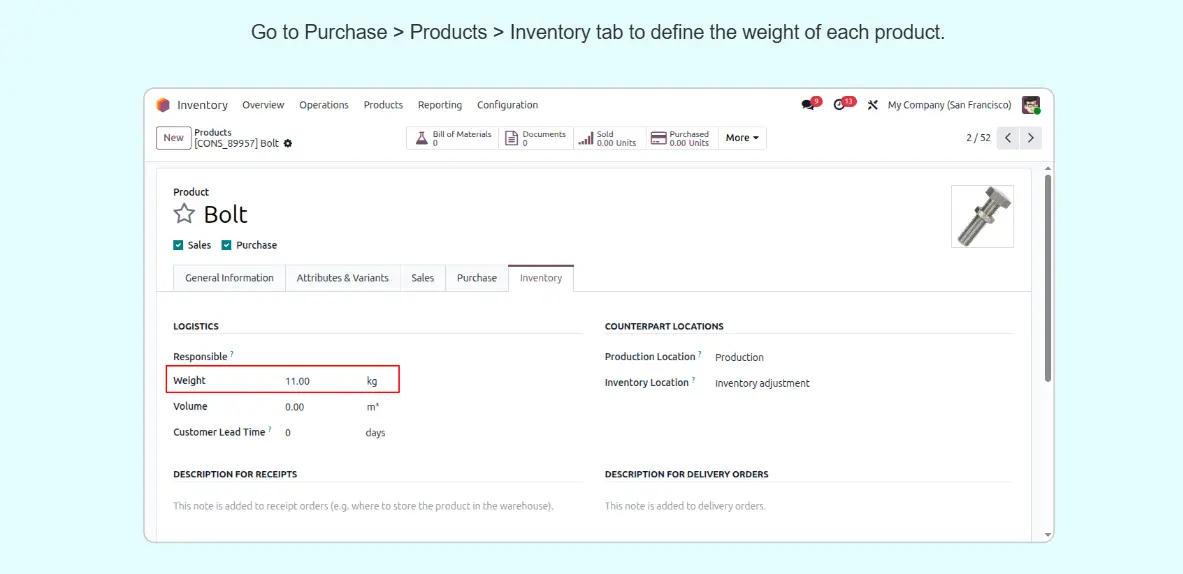The height and width of the screenshot is (574, 1183).
Task: Click the debug tools wrench icon
Action: point(872,105)
